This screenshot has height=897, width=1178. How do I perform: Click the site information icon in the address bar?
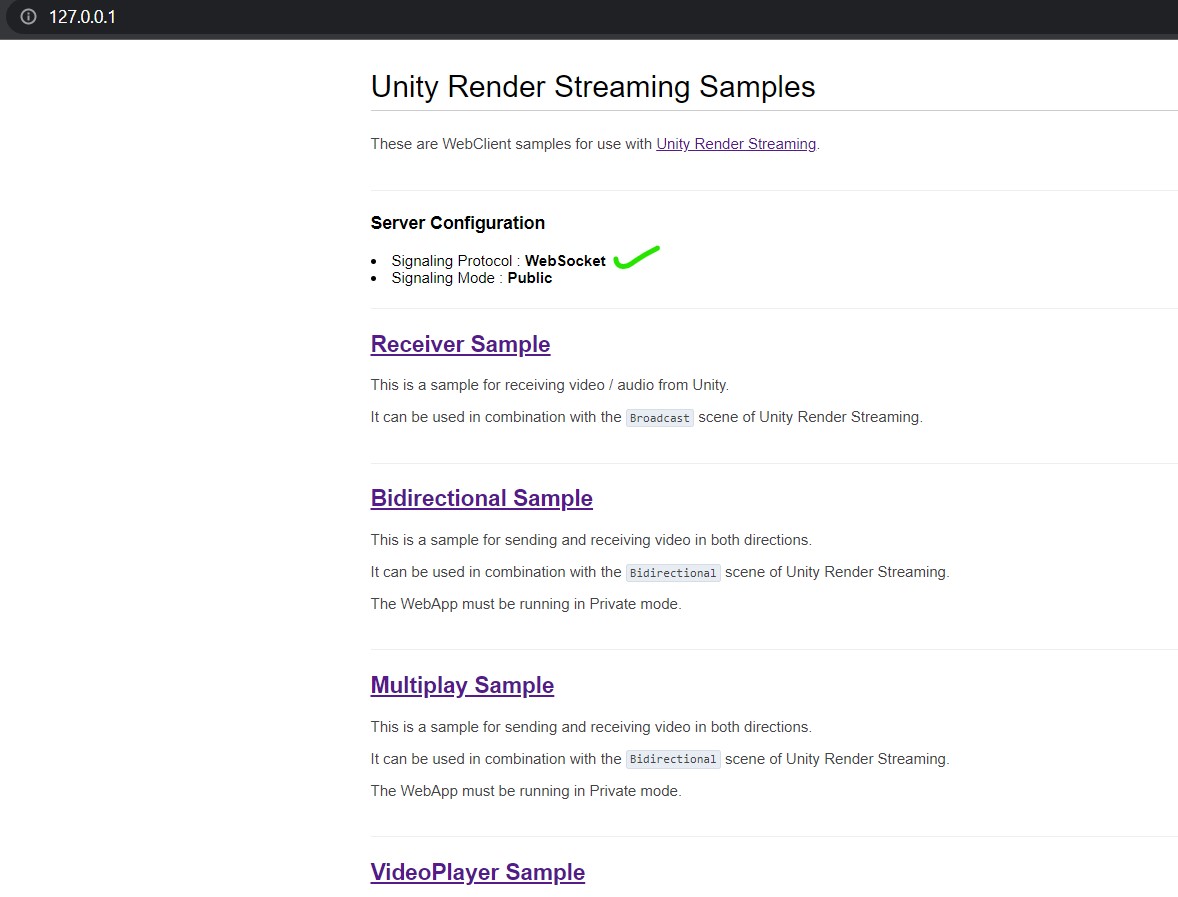point(27,16)
